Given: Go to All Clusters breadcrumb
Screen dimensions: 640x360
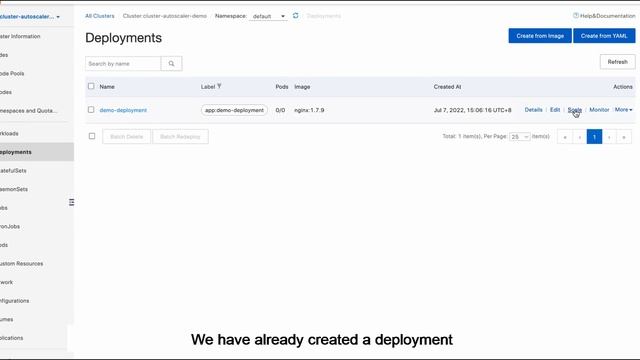Looking at the screenshot, I should coord(100,16).
